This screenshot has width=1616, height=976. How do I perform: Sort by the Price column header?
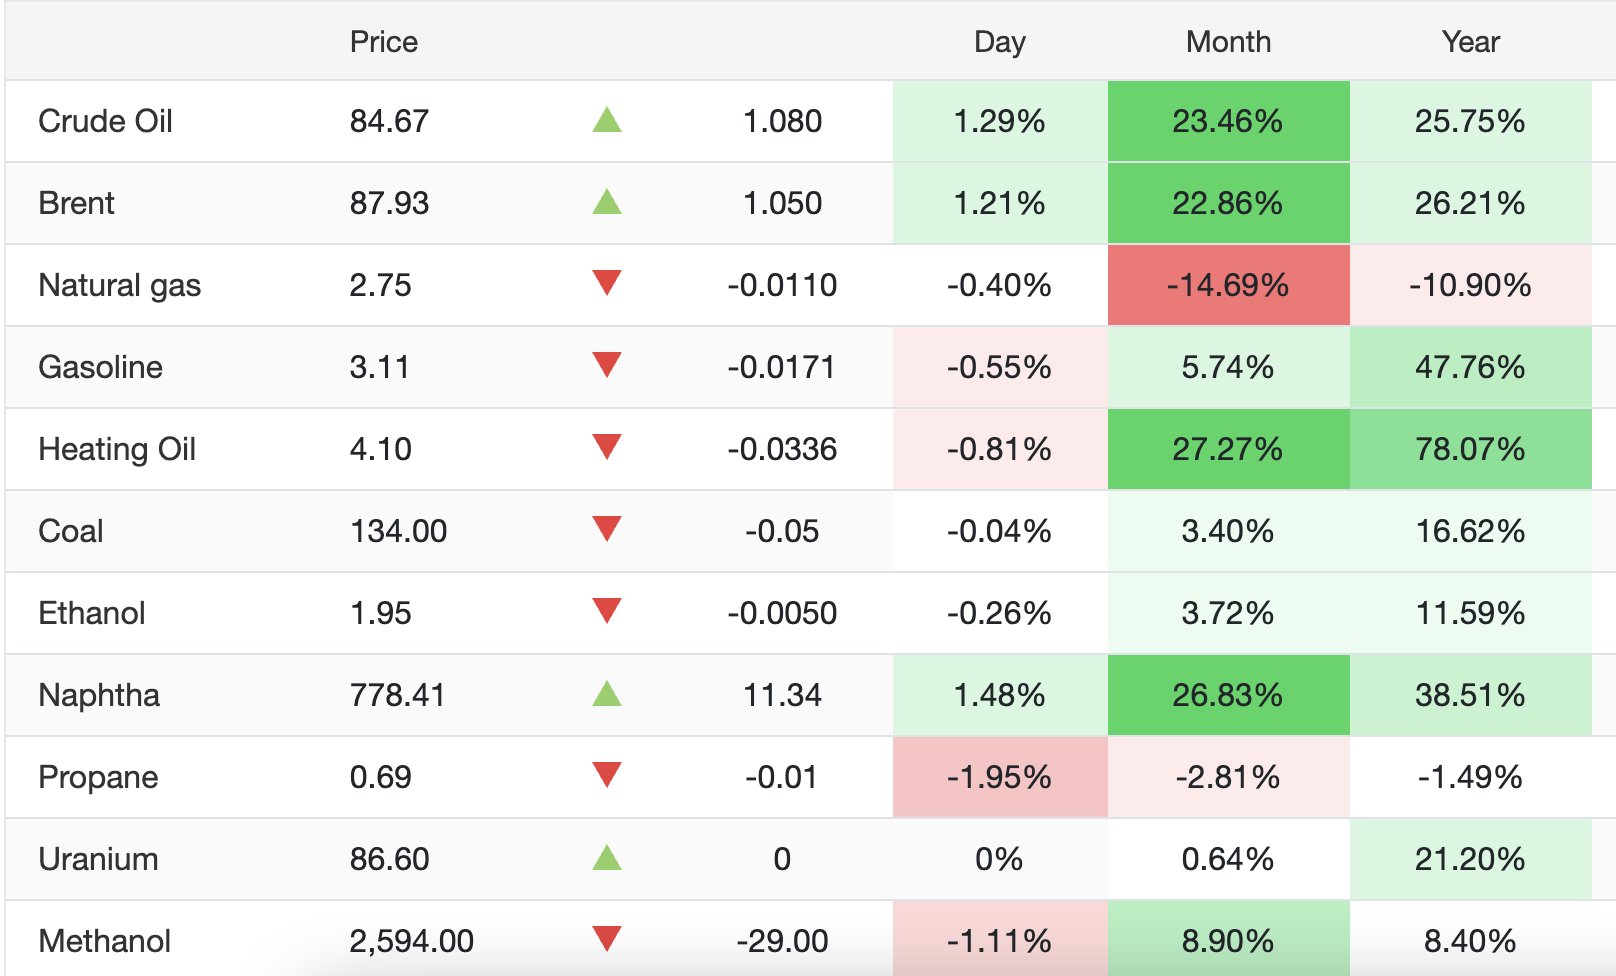point(384,42)
